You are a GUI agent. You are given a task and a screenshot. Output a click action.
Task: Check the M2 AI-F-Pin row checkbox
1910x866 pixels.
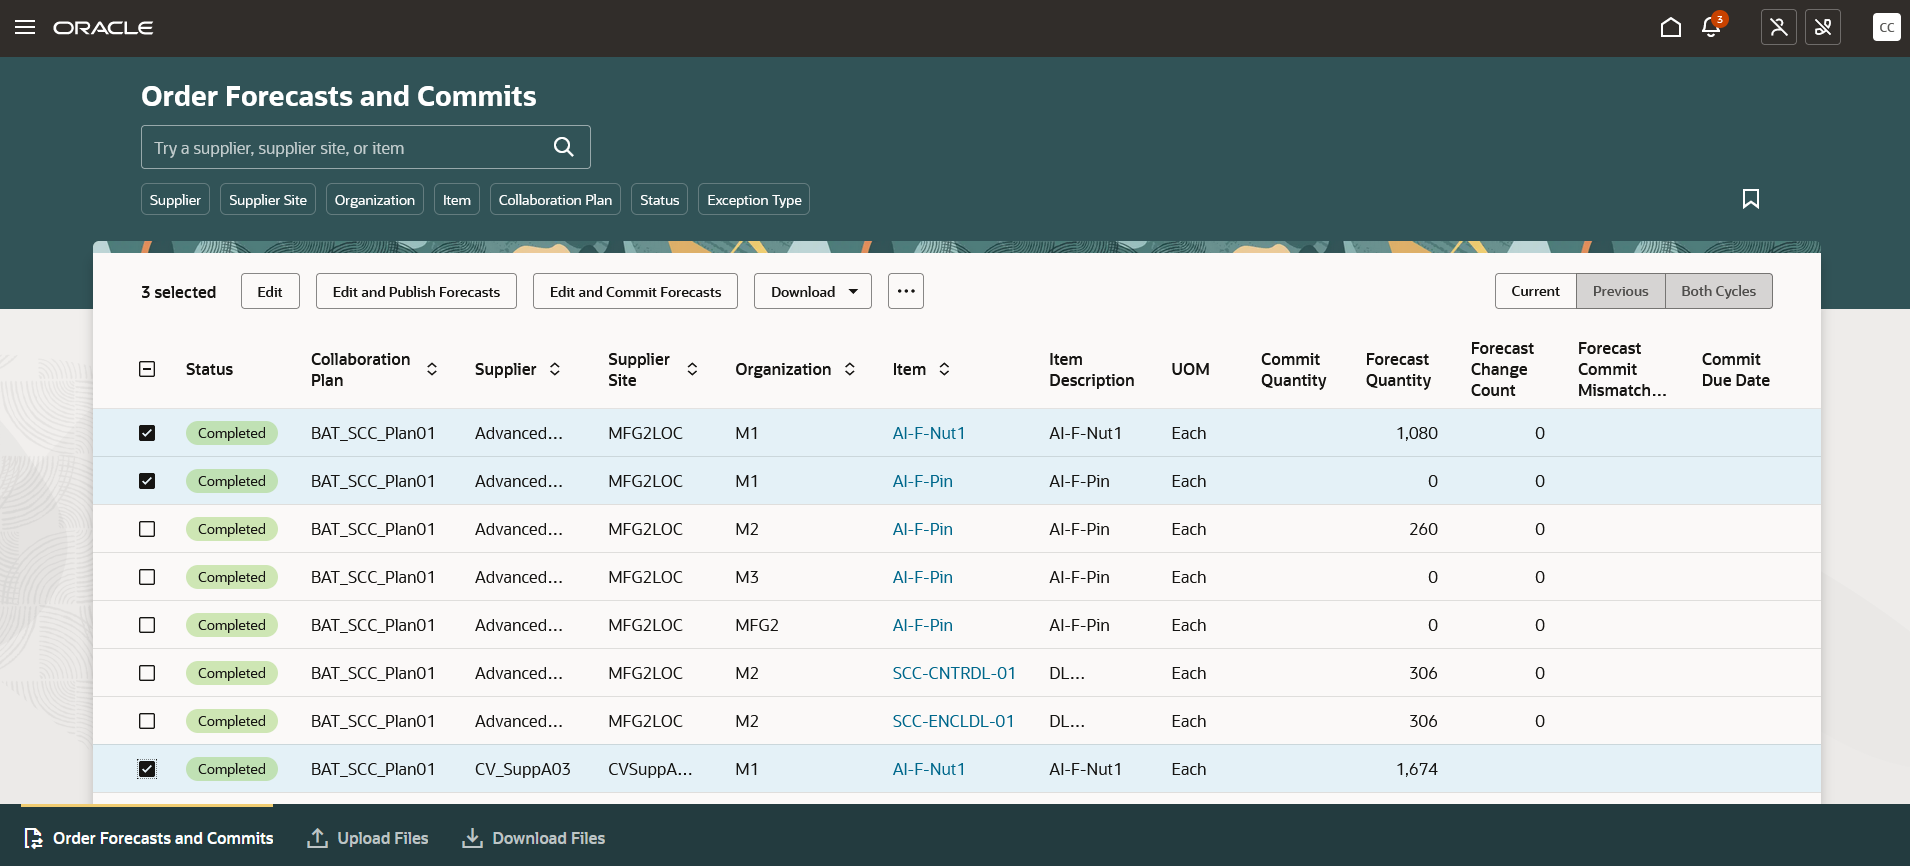point(147,529)
